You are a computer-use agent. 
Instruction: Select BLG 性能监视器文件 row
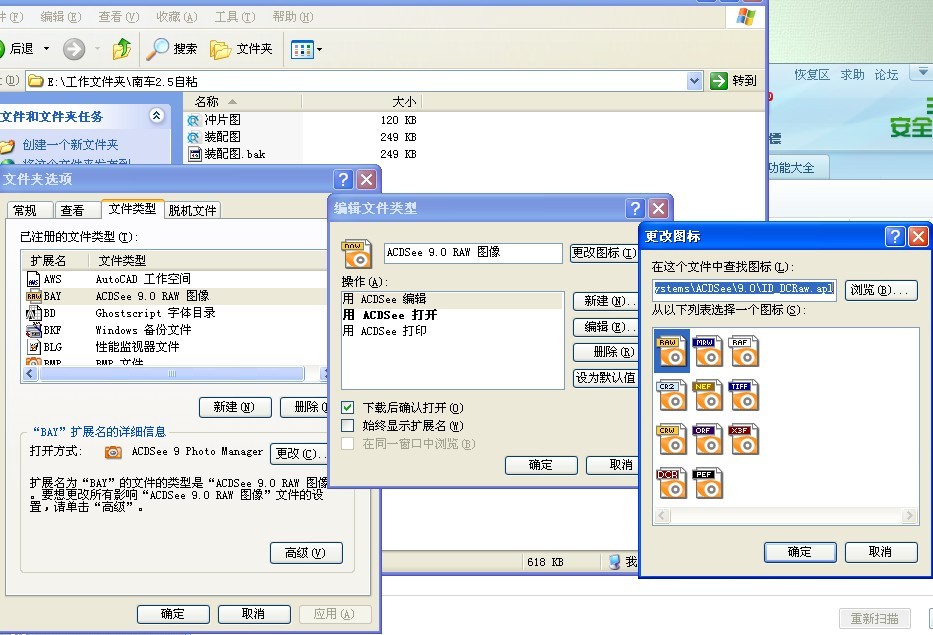point(176,347)
